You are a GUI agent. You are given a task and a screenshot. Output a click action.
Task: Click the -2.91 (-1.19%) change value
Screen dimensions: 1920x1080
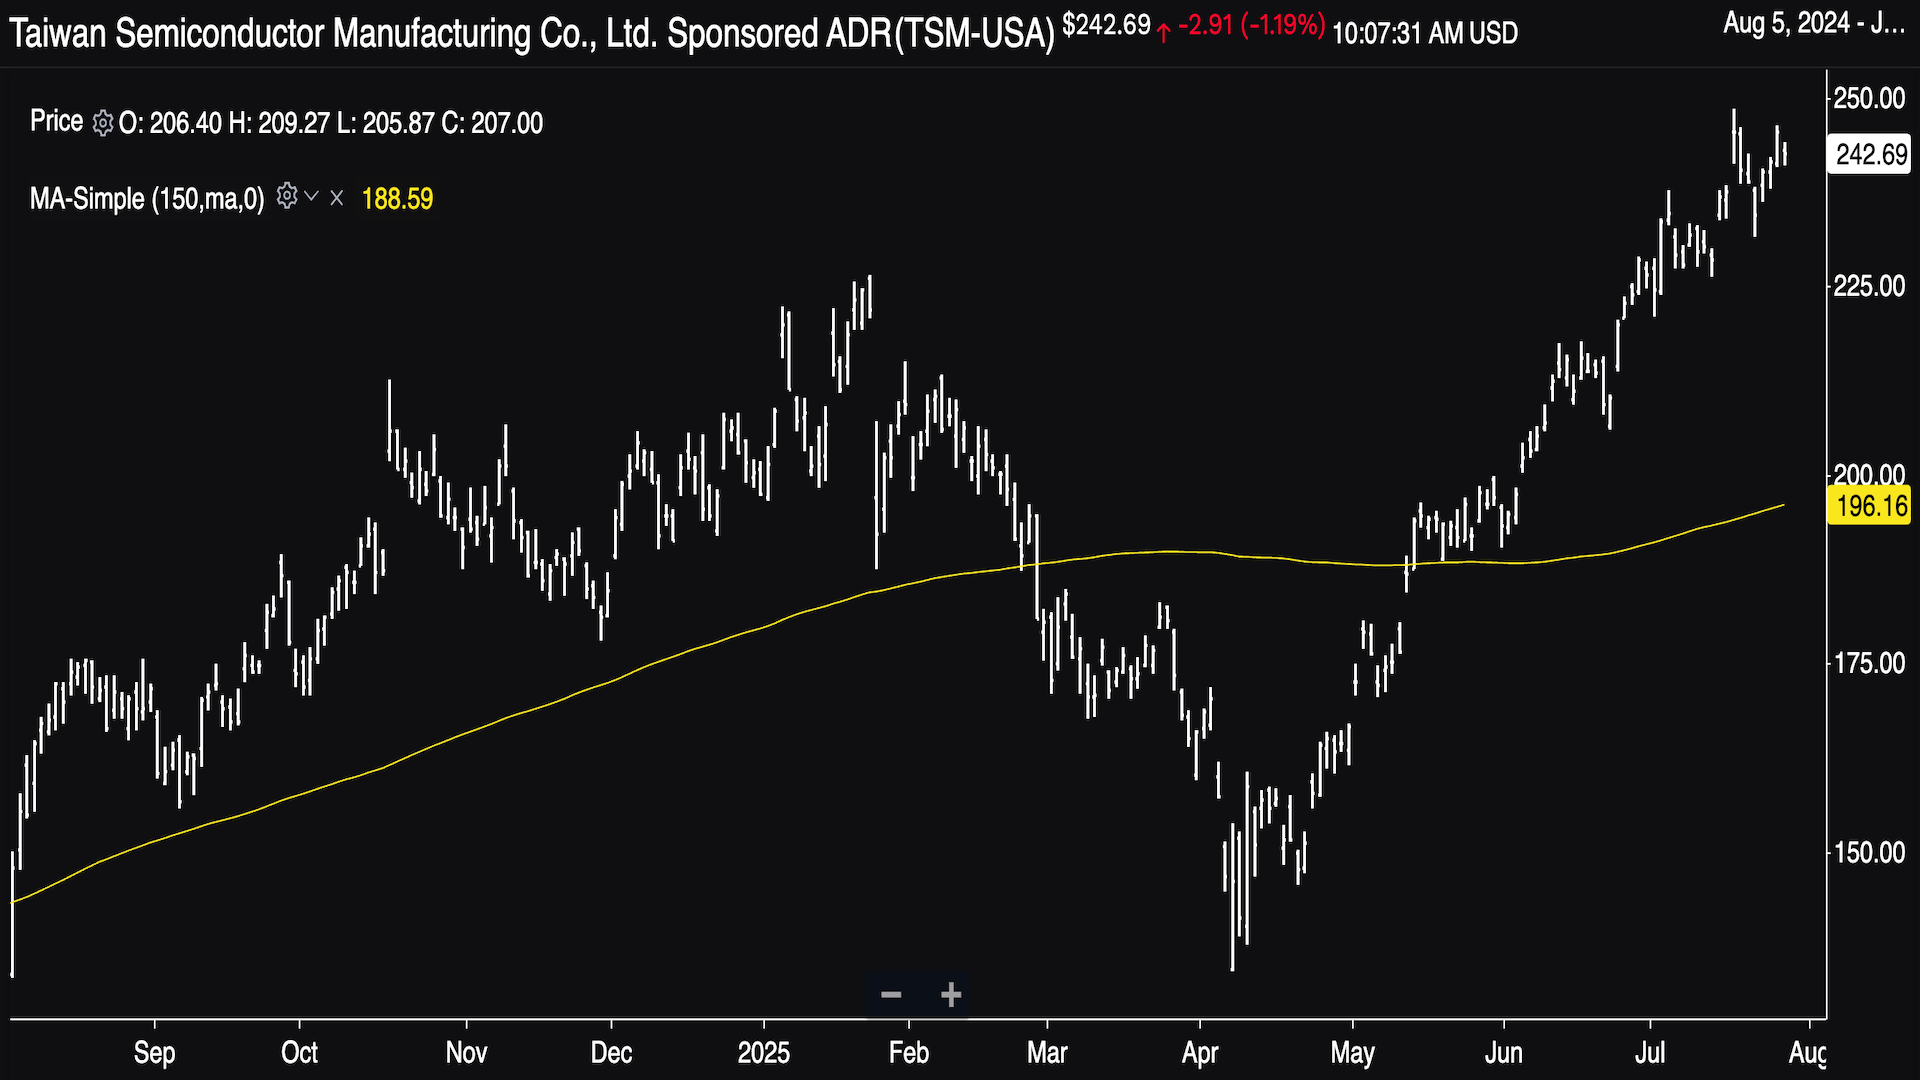[x=1251, y=25]
